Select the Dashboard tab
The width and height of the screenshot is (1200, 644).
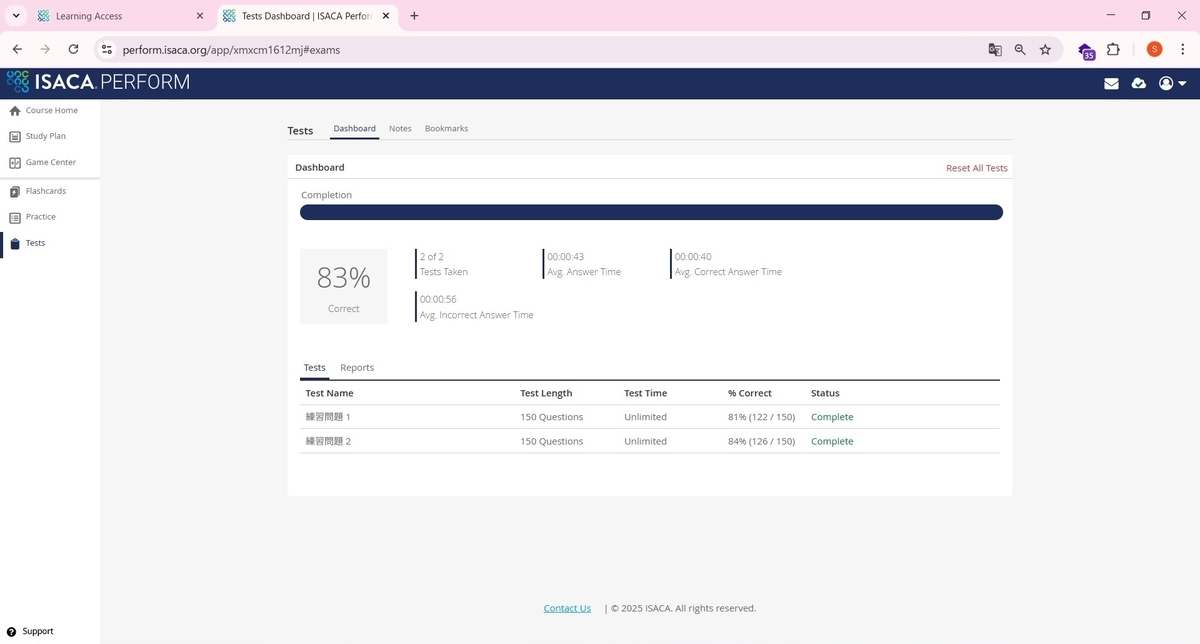pos(355,129)
